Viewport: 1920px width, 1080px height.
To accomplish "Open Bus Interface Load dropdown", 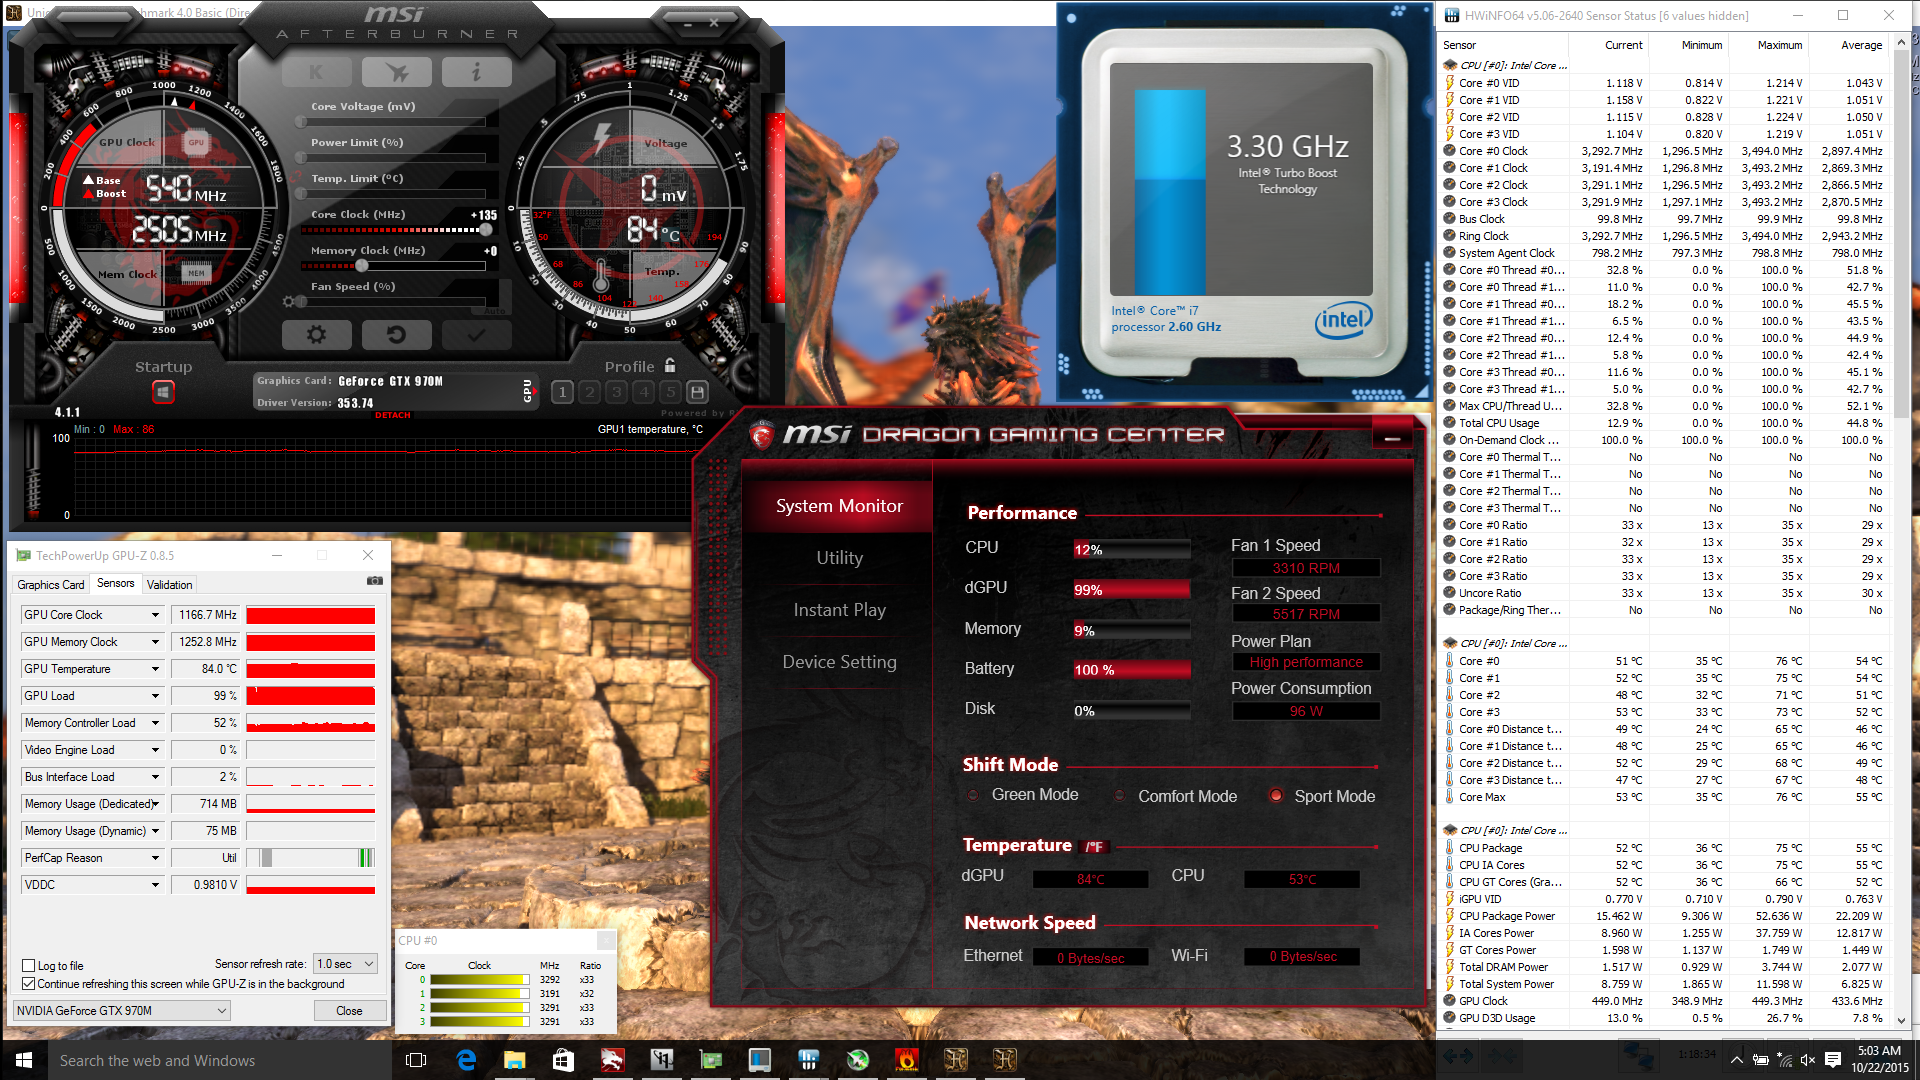I will 155,777.
